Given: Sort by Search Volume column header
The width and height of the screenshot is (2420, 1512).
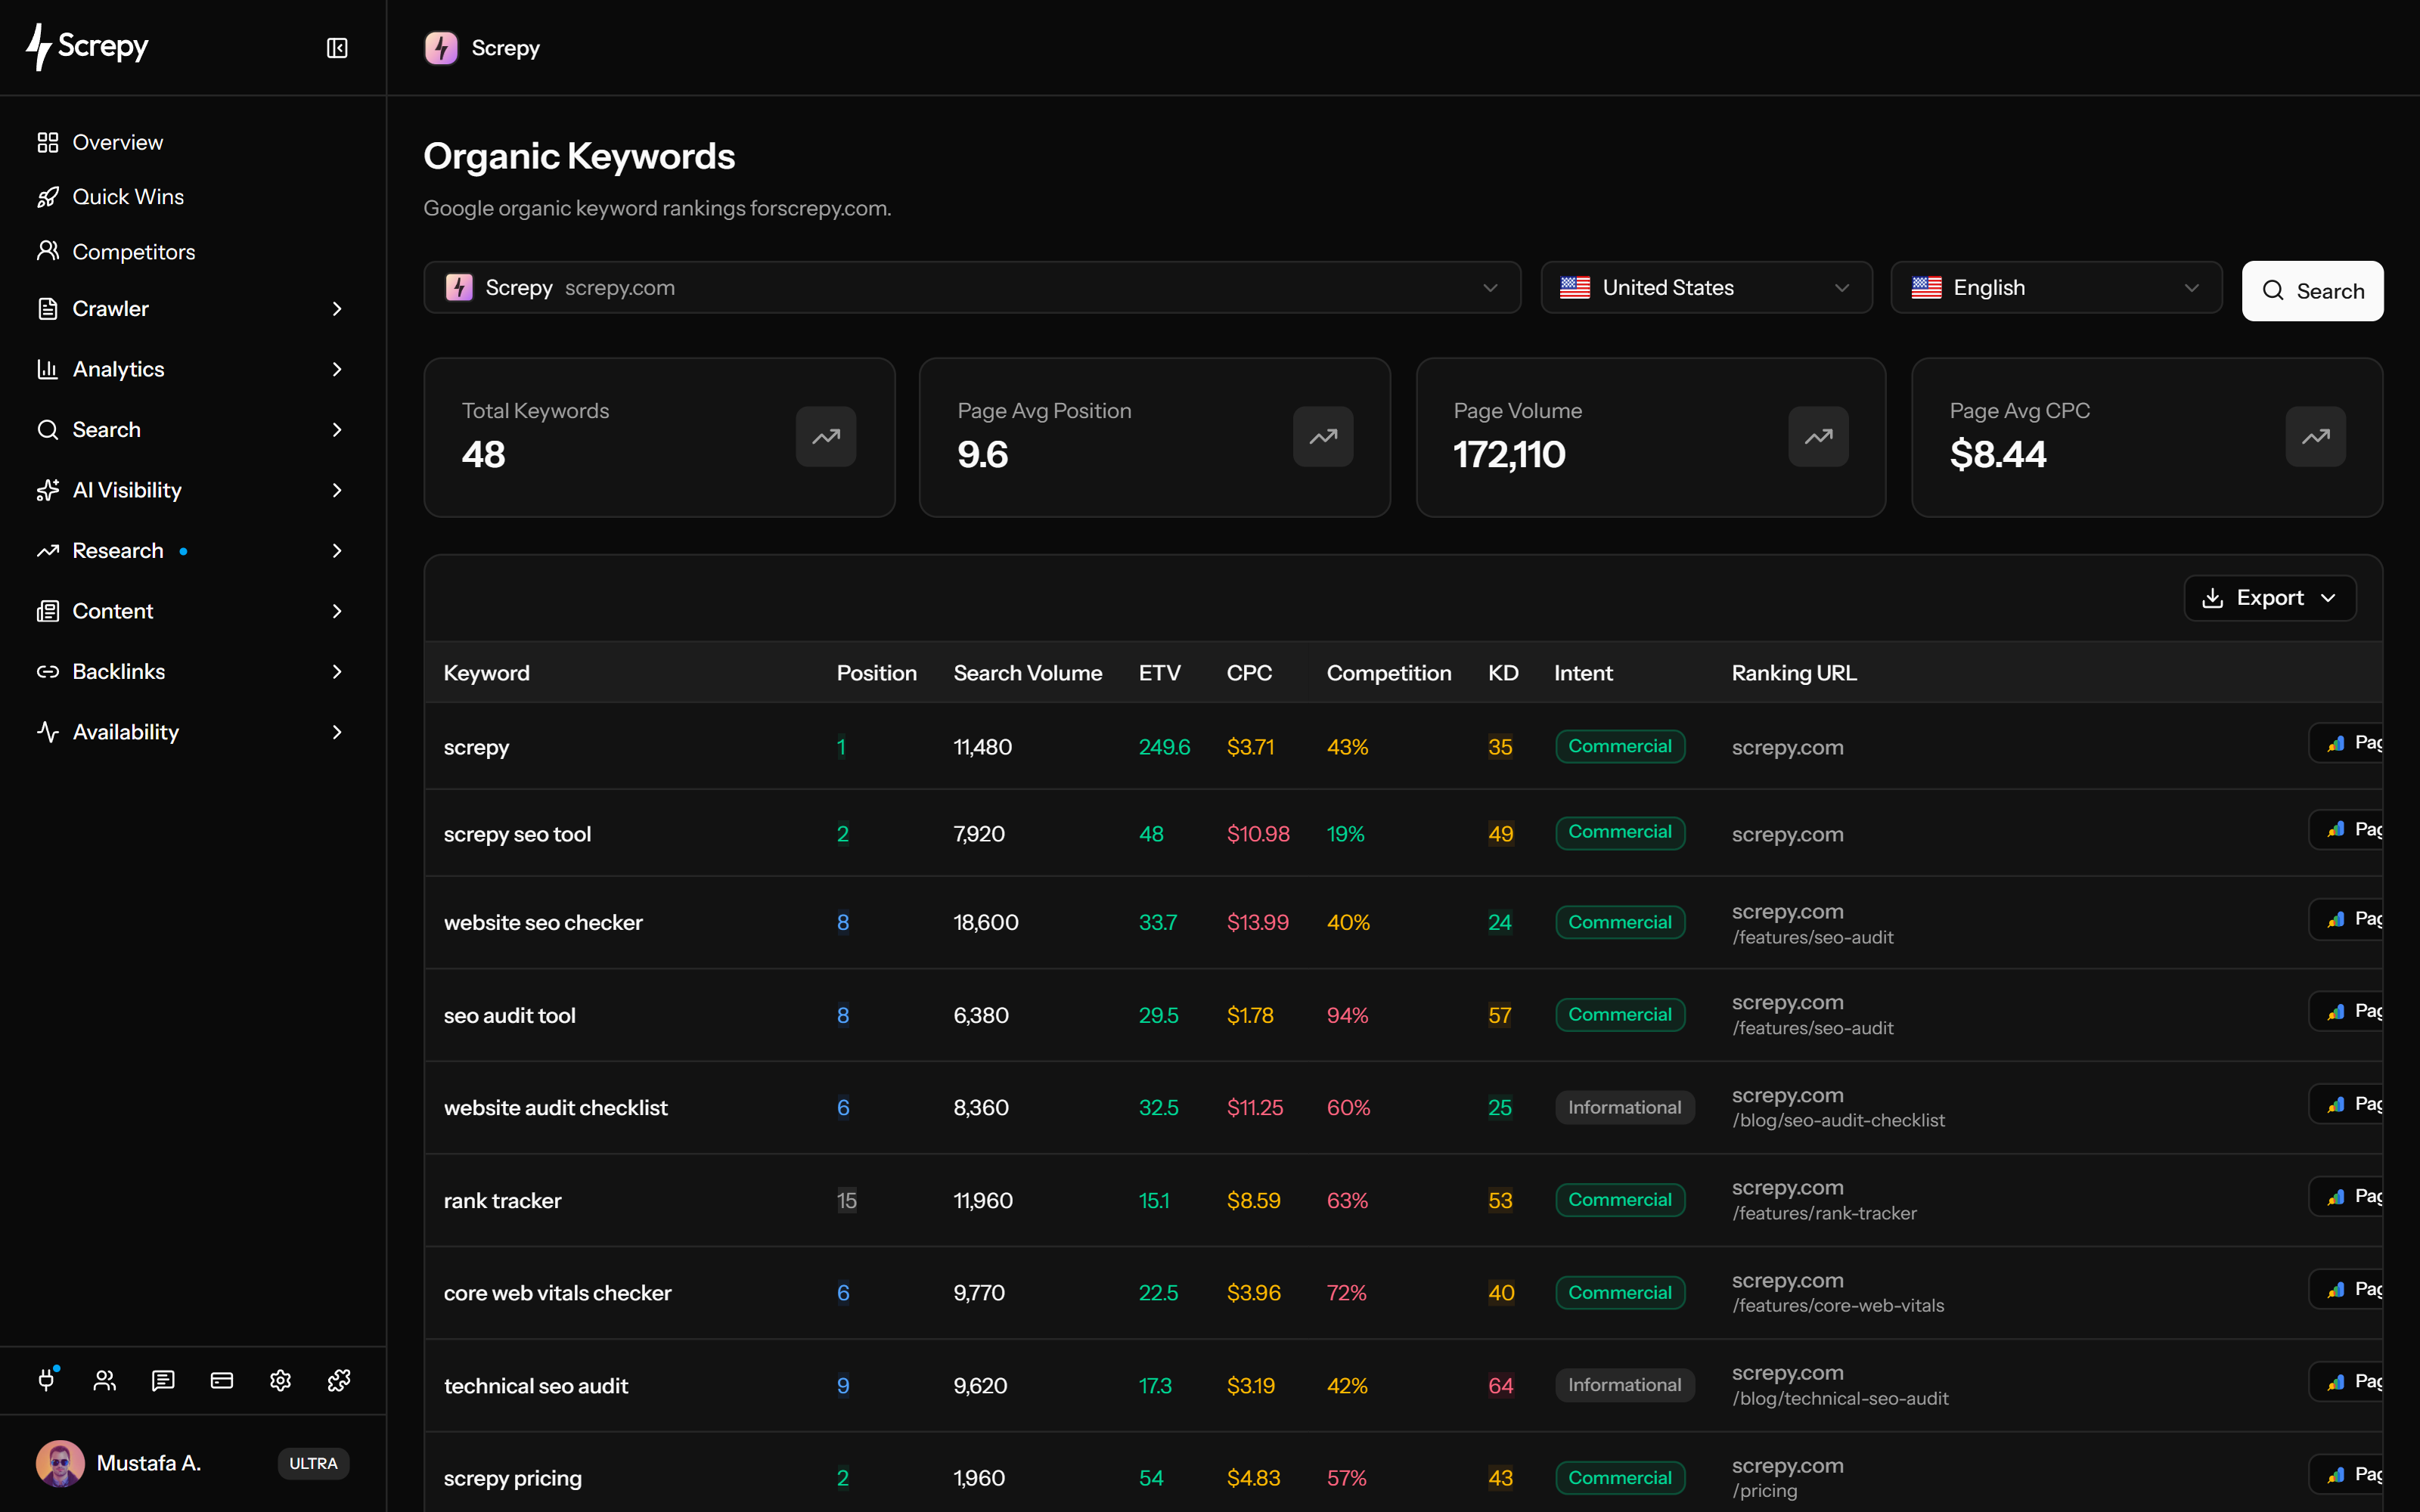Looking at the screenshot, I should coord(1027,673).
